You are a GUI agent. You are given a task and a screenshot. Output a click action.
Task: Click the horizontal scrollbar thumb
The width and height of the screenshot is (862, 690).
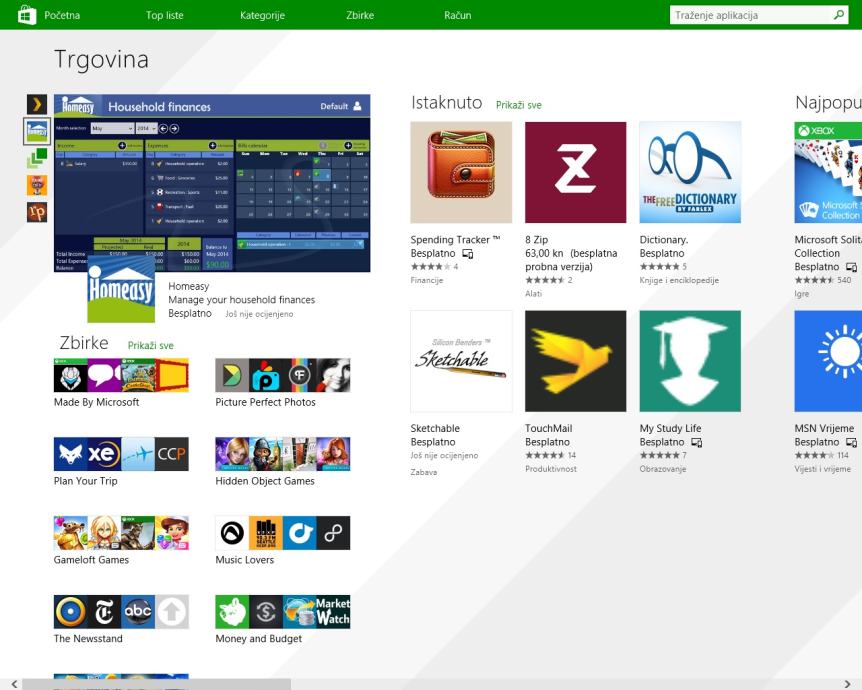click(x=156, y=684)
